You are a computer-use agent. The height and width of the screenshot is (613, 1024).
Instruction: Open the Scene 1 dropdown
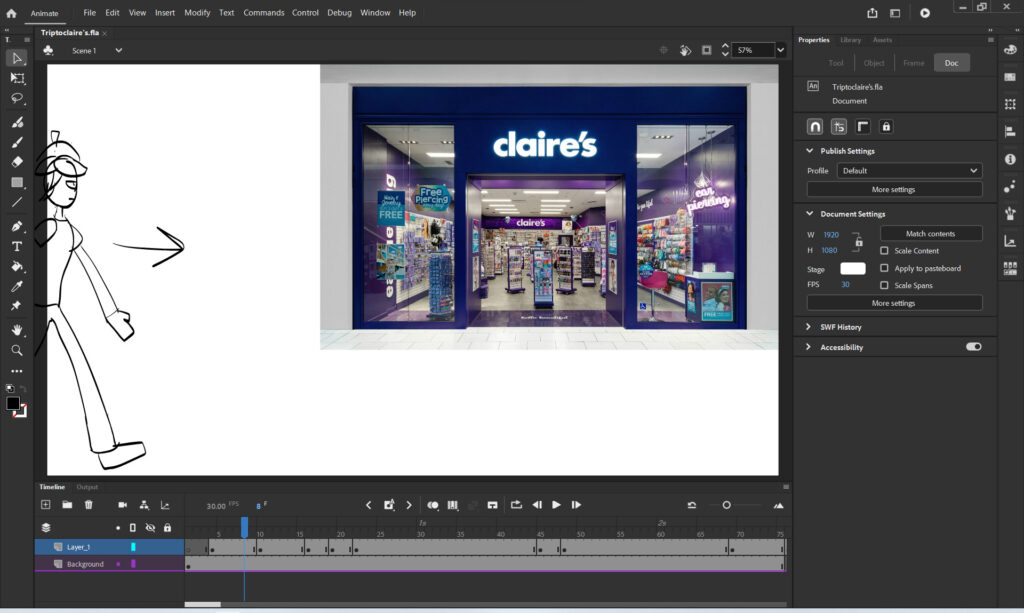point(118,50)
